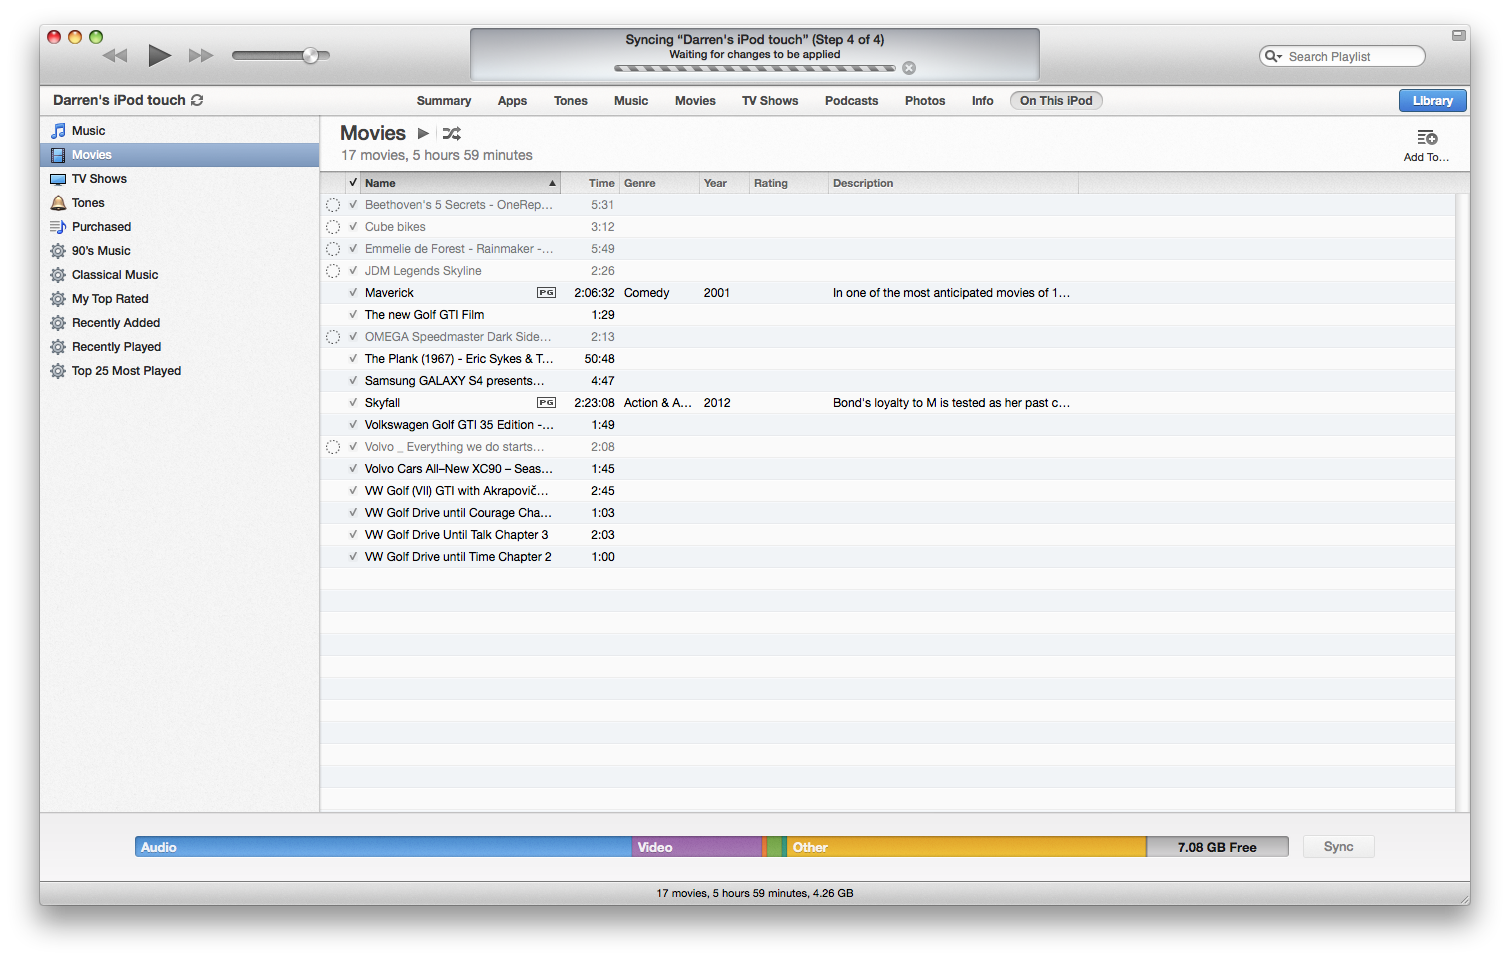Open the Summary tab
The height and width of the screenshot is (960, 1510).
pyautogui.click(x=444, y=101)
